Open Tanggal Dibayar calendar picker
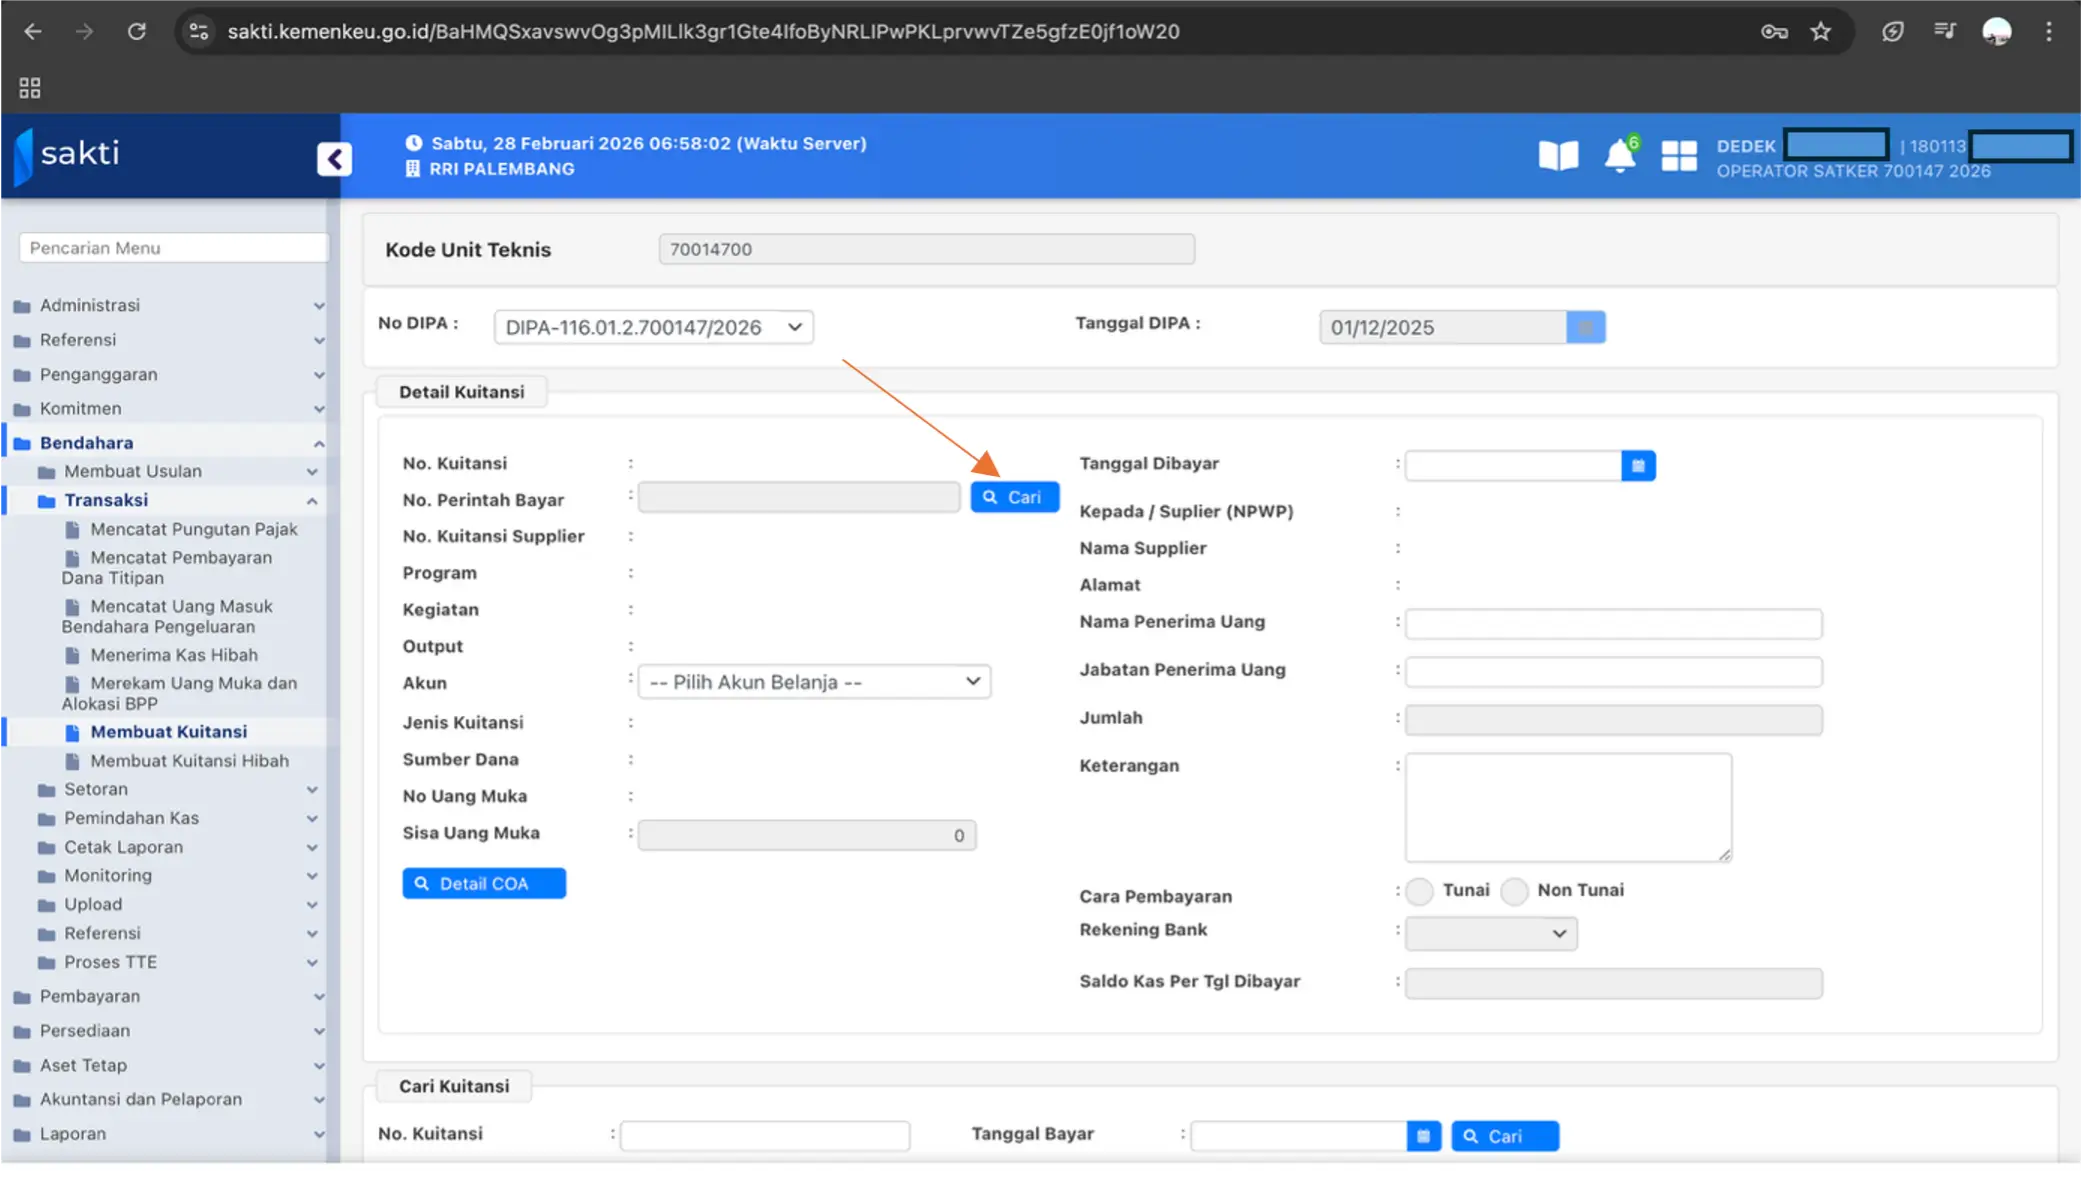Viewport: 2085px width, 1177px height. click(x=1637, y=465)
